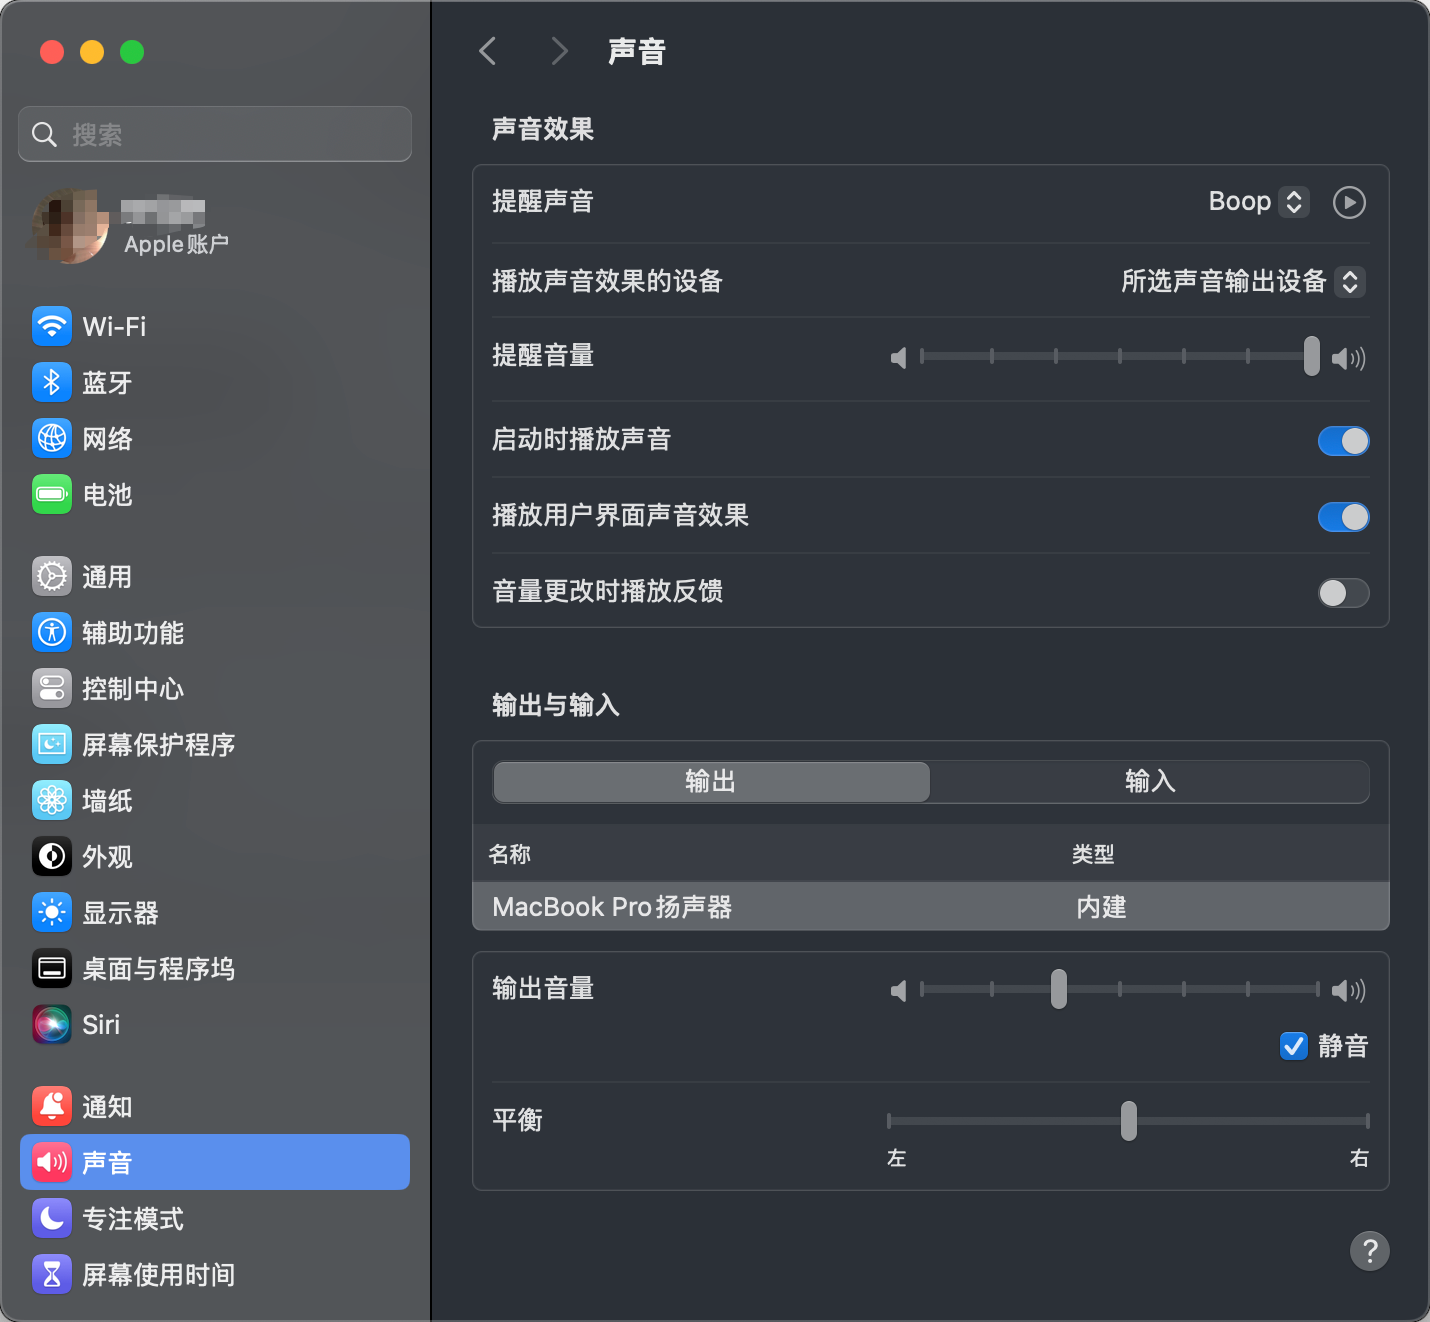The width and height of the screenshot is (1430, 1322).
Task: Select the 桌面与程序坞 icon
Action: [52, 968]
